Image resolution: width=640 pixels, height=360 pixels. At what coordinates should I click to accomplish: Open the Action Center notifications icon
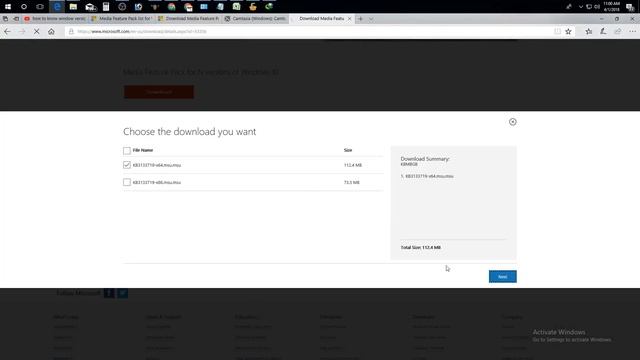(630, 7)
